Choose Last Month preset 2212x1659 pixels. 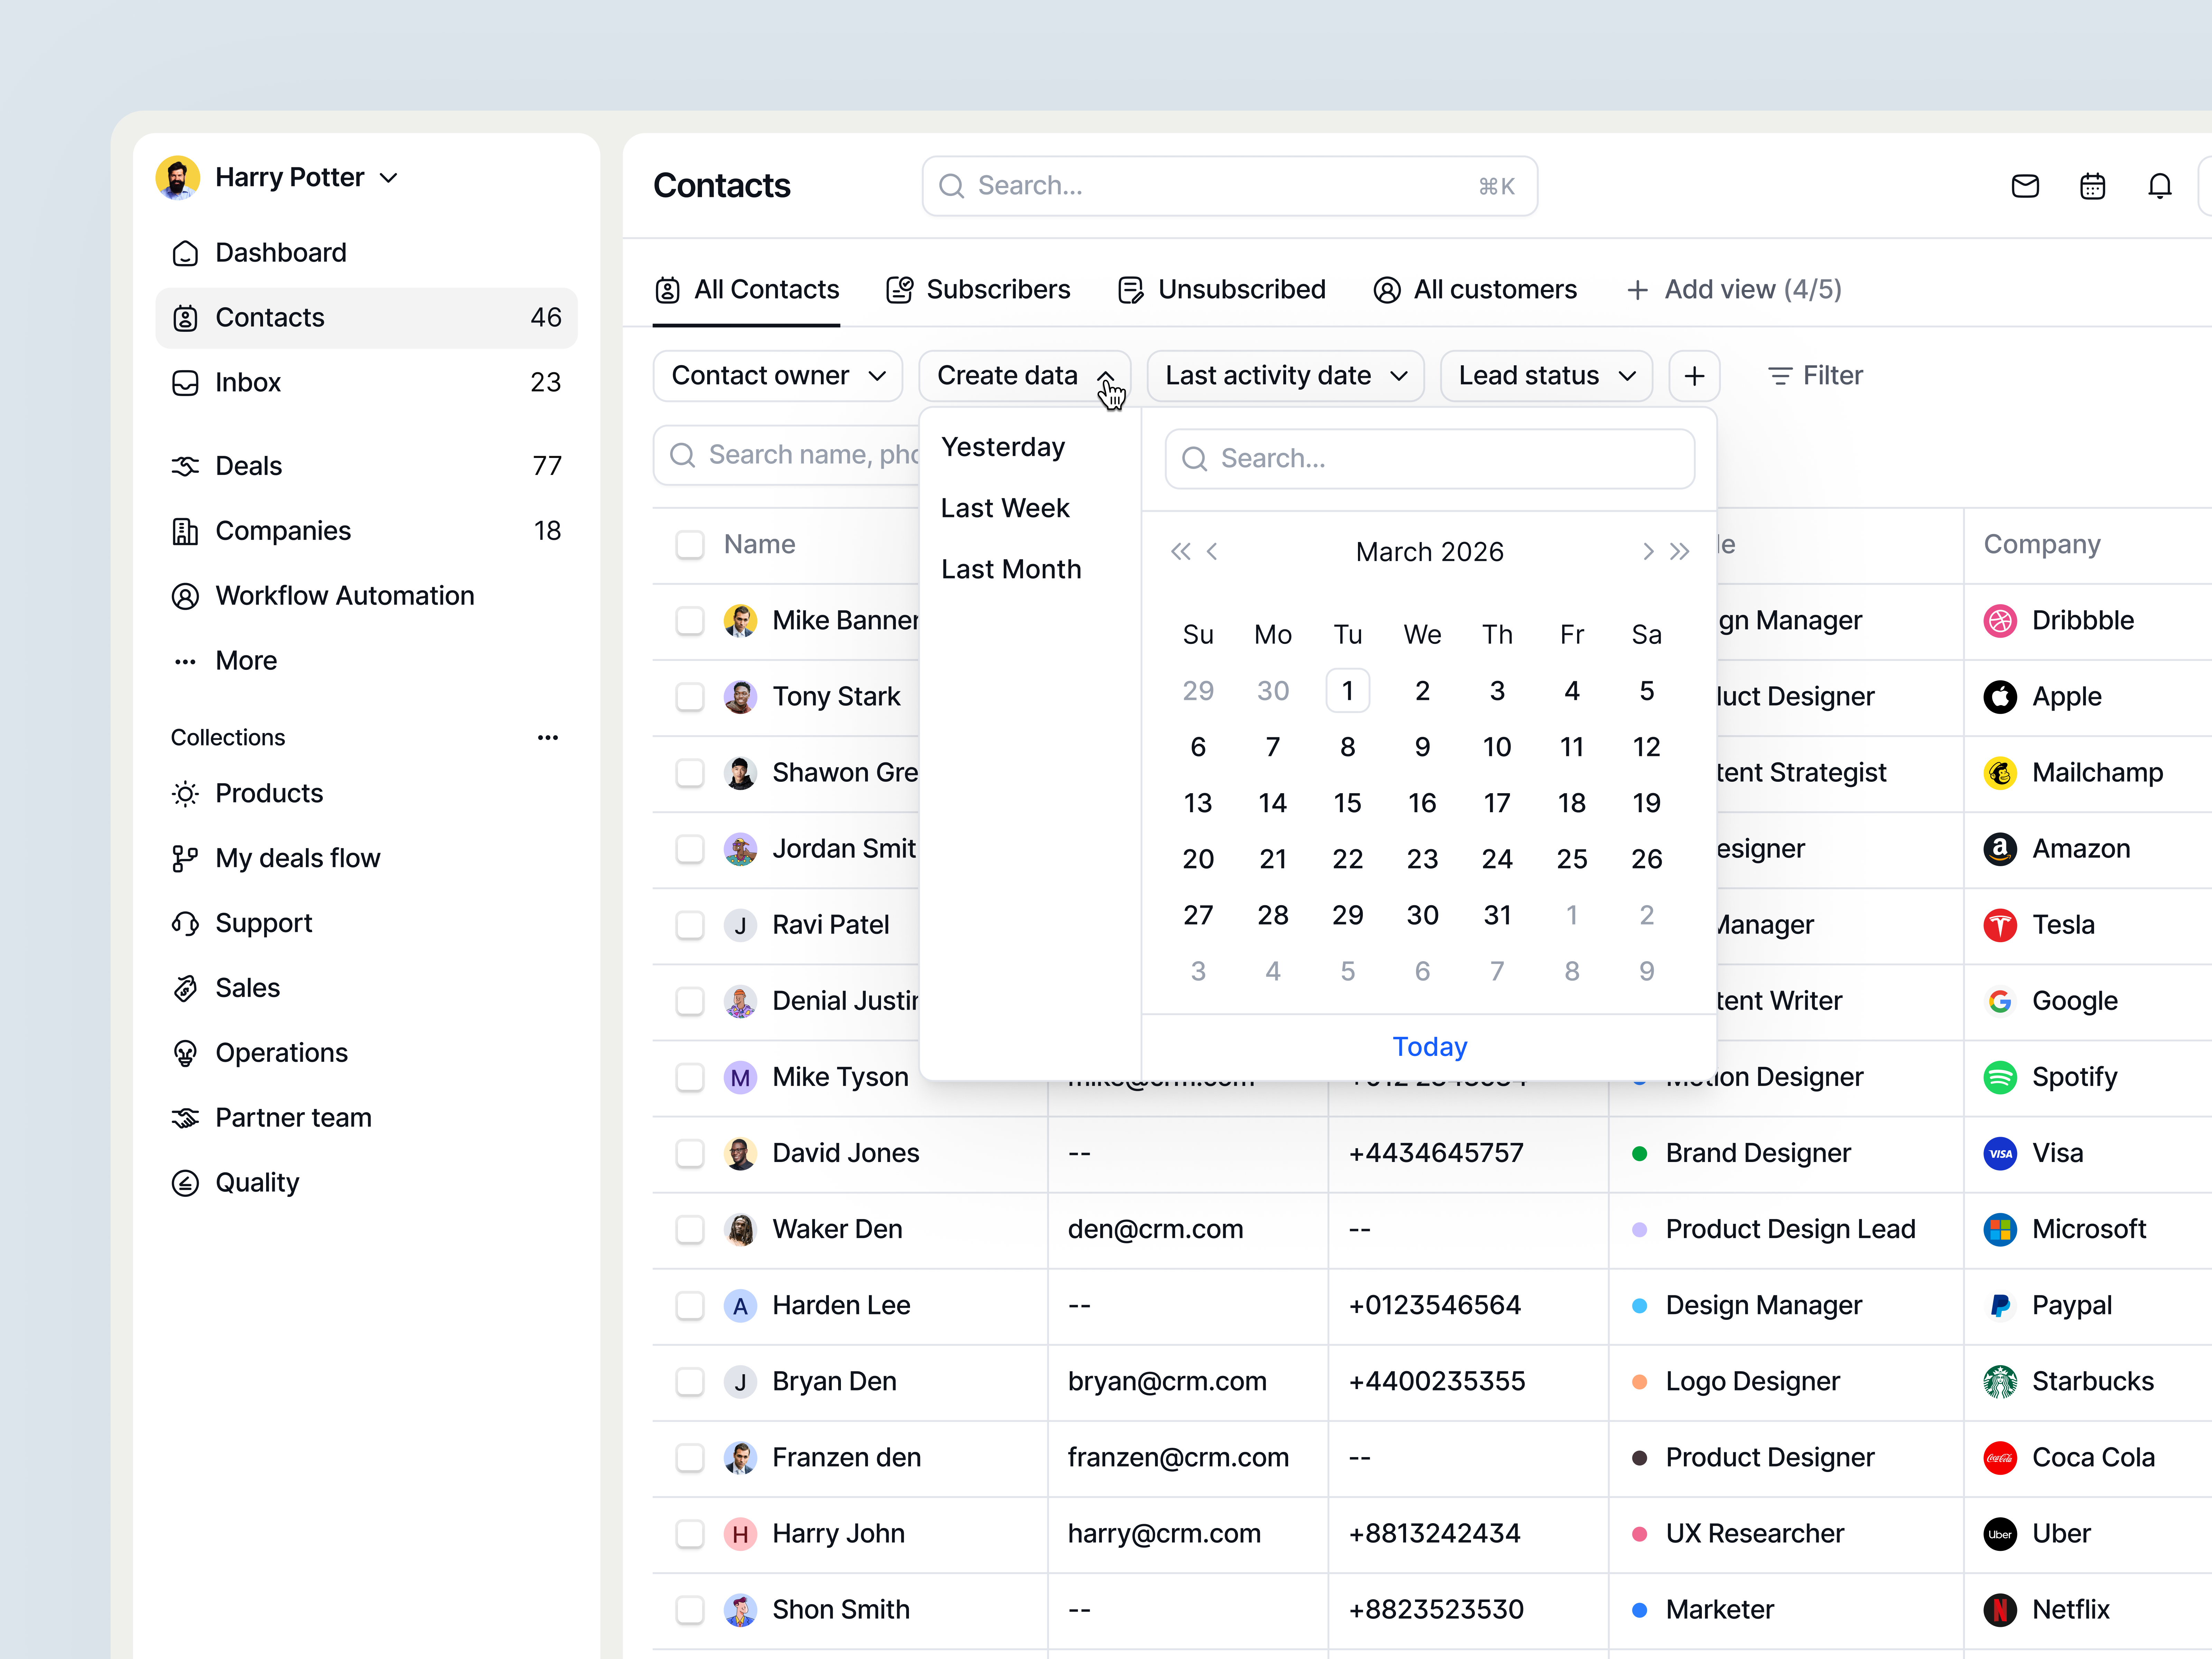[x=1011, y=569]
